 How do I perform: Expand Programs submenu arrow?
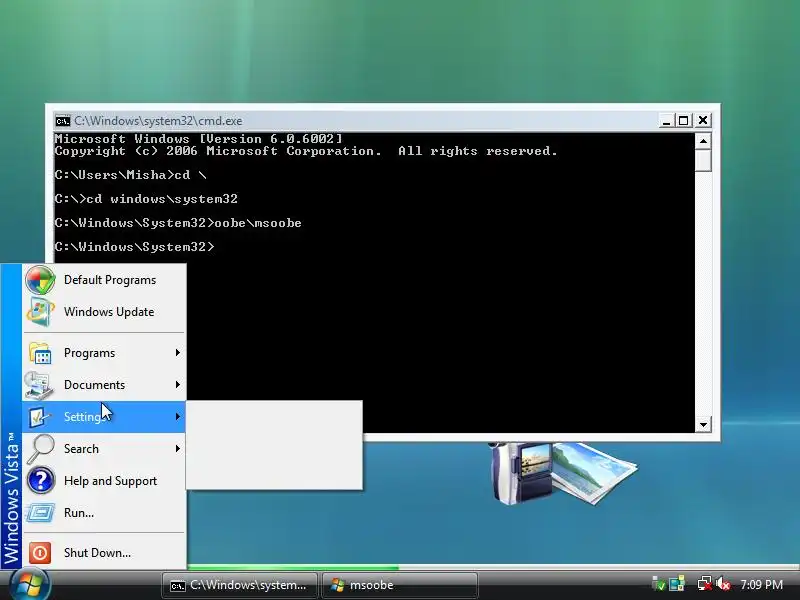178,353
